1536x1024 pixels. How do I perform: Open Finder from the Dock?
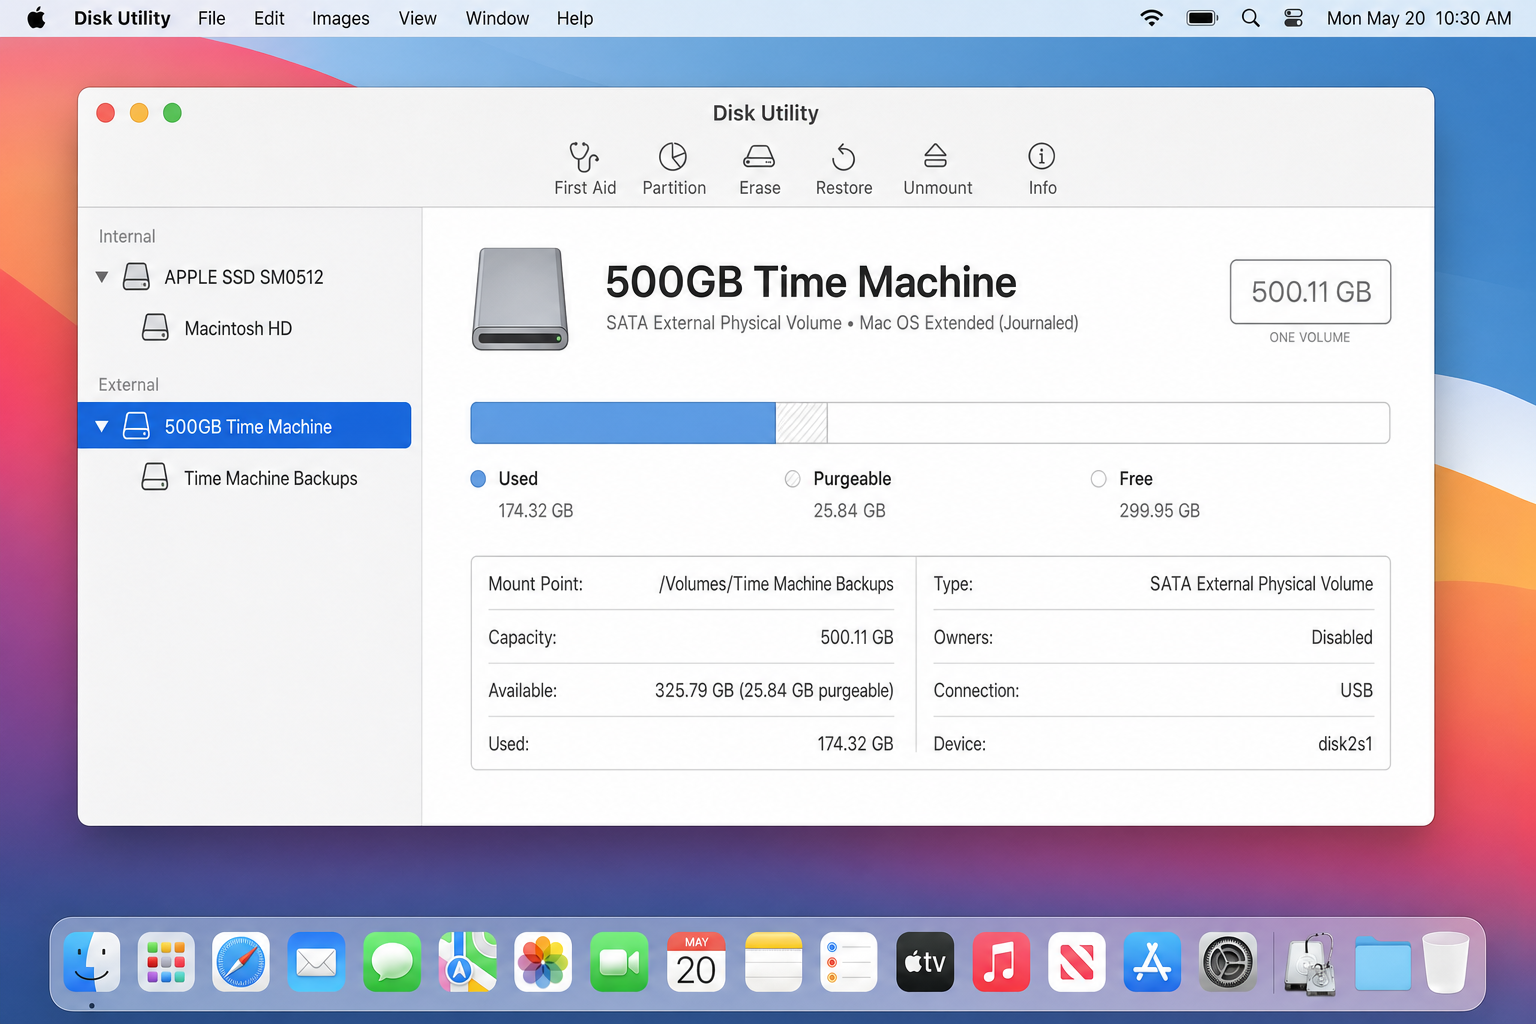92,962
